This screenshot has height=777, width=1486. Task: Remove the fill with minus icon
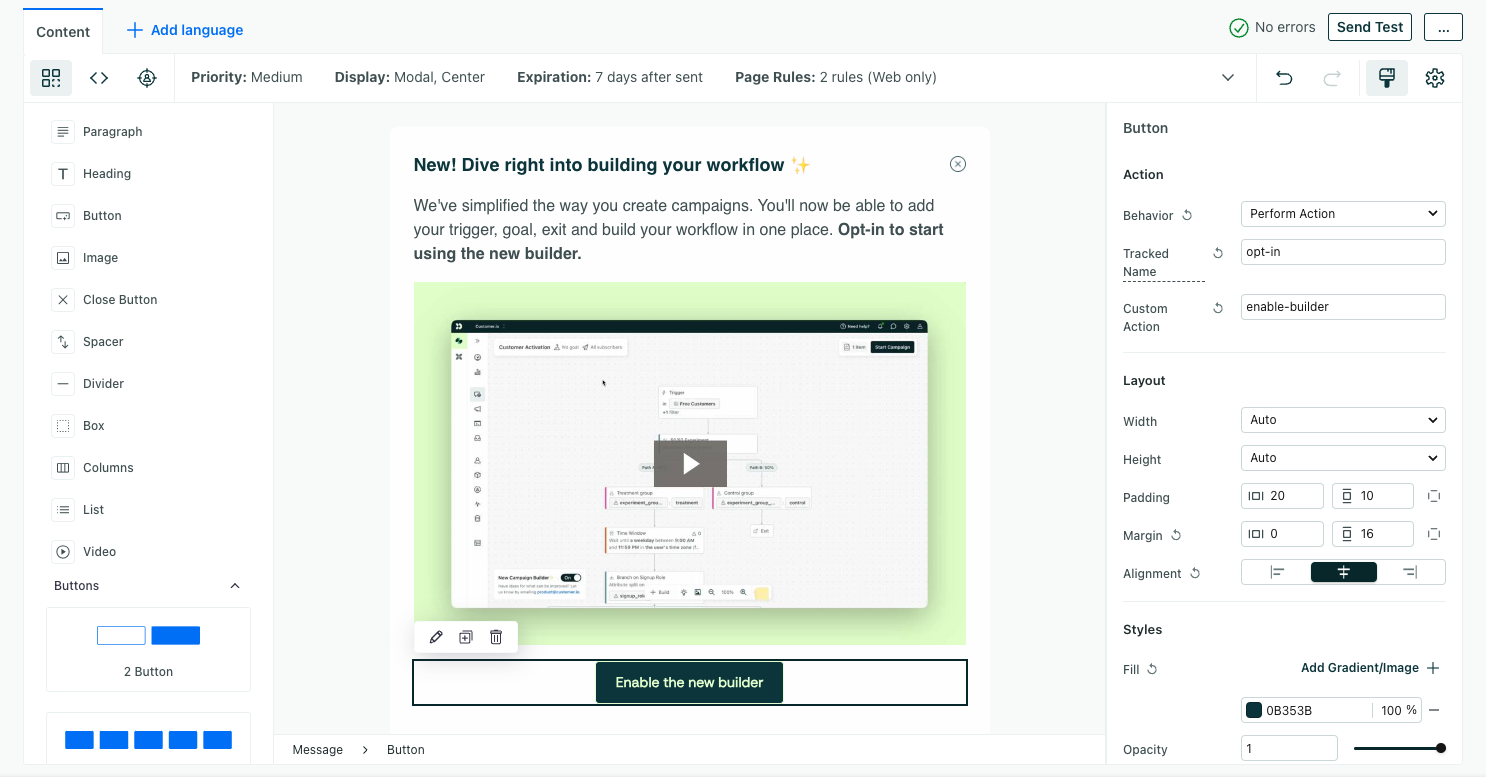coord(1434,710)
